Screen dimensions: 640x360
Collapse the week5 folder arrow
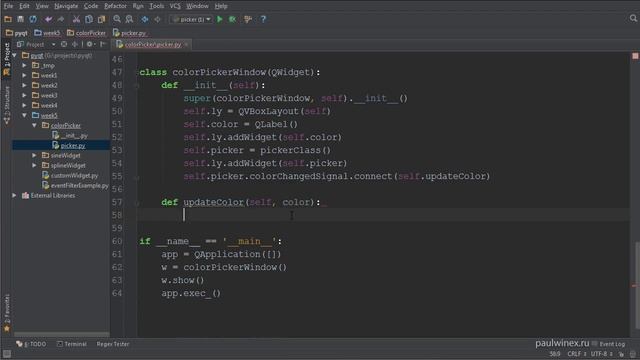click(24, 116)
